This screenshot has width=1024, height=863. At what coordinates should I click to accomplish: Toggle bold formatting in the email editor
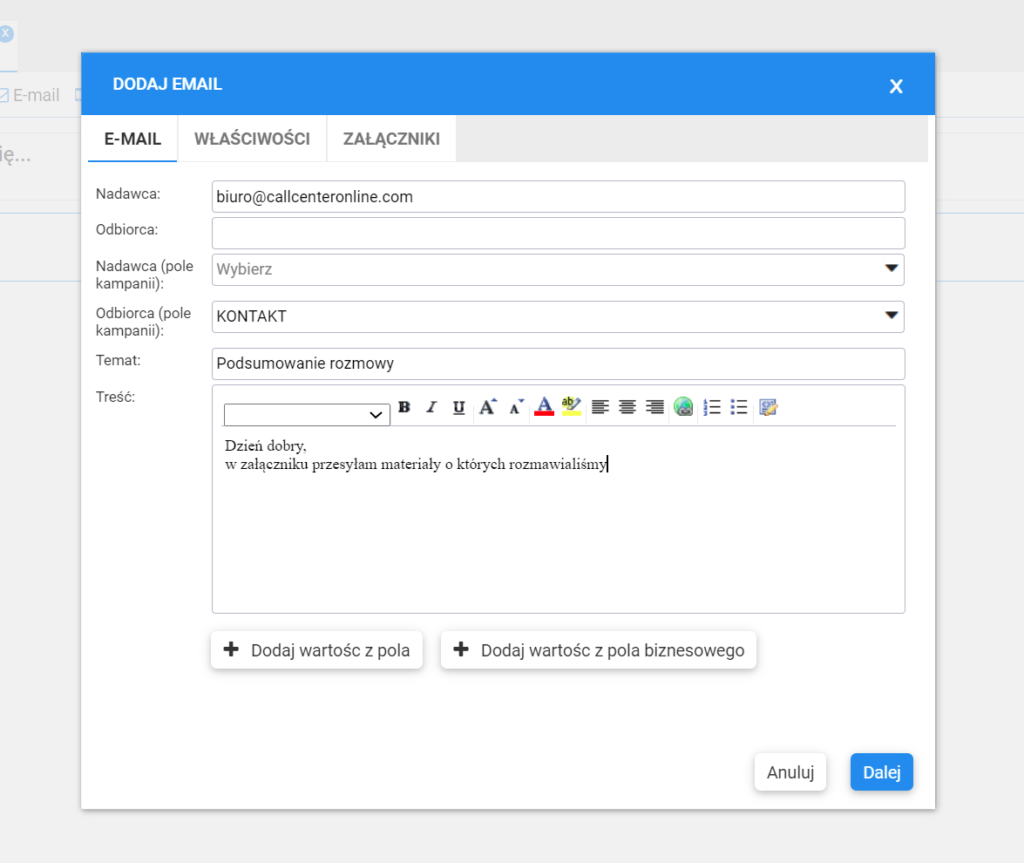click(404, 407)
